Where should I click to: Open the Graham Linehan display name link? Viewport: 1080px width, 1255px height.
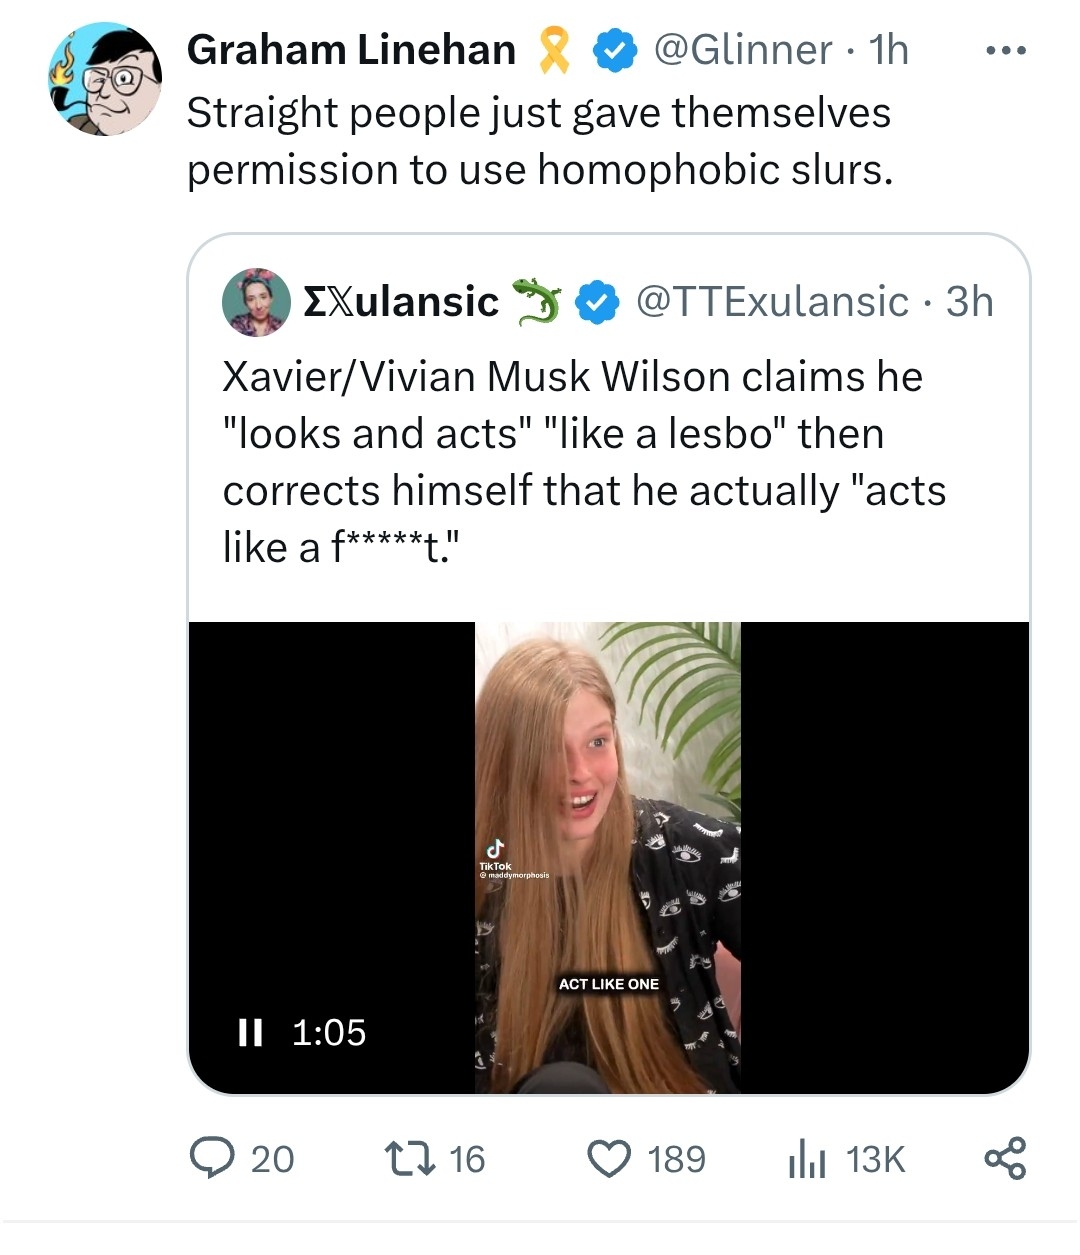click(351, 50)
